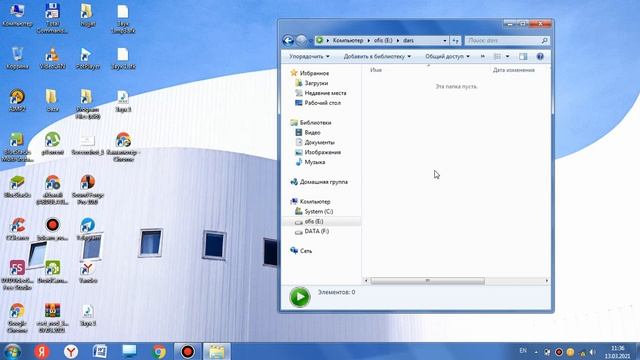Select Домашняя группа in navigation pane
This screenshot has height=360, width=640.
click(324, 182)
